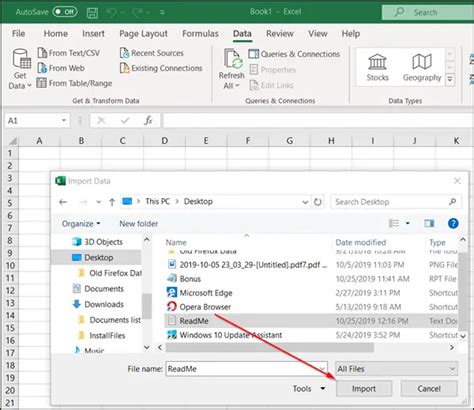Screen dimensions: 474x410
Task: Click the Search Desktop field
Action: point(396,202)
